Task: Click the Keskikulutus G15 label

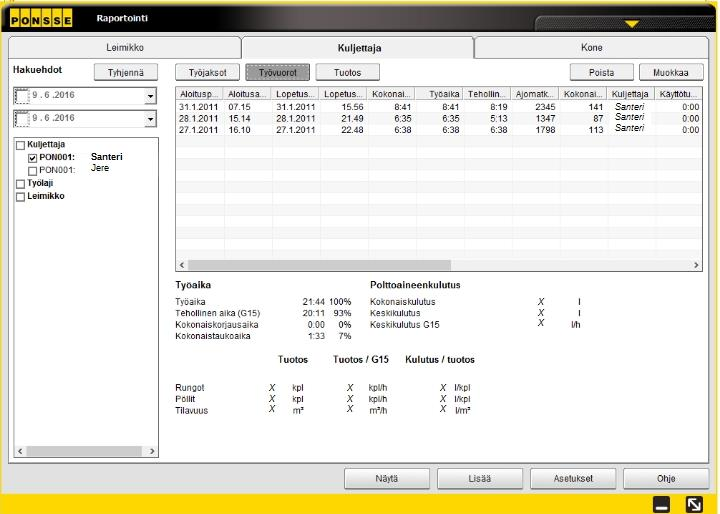Action: pyautogui.click(x=405, y=325)
